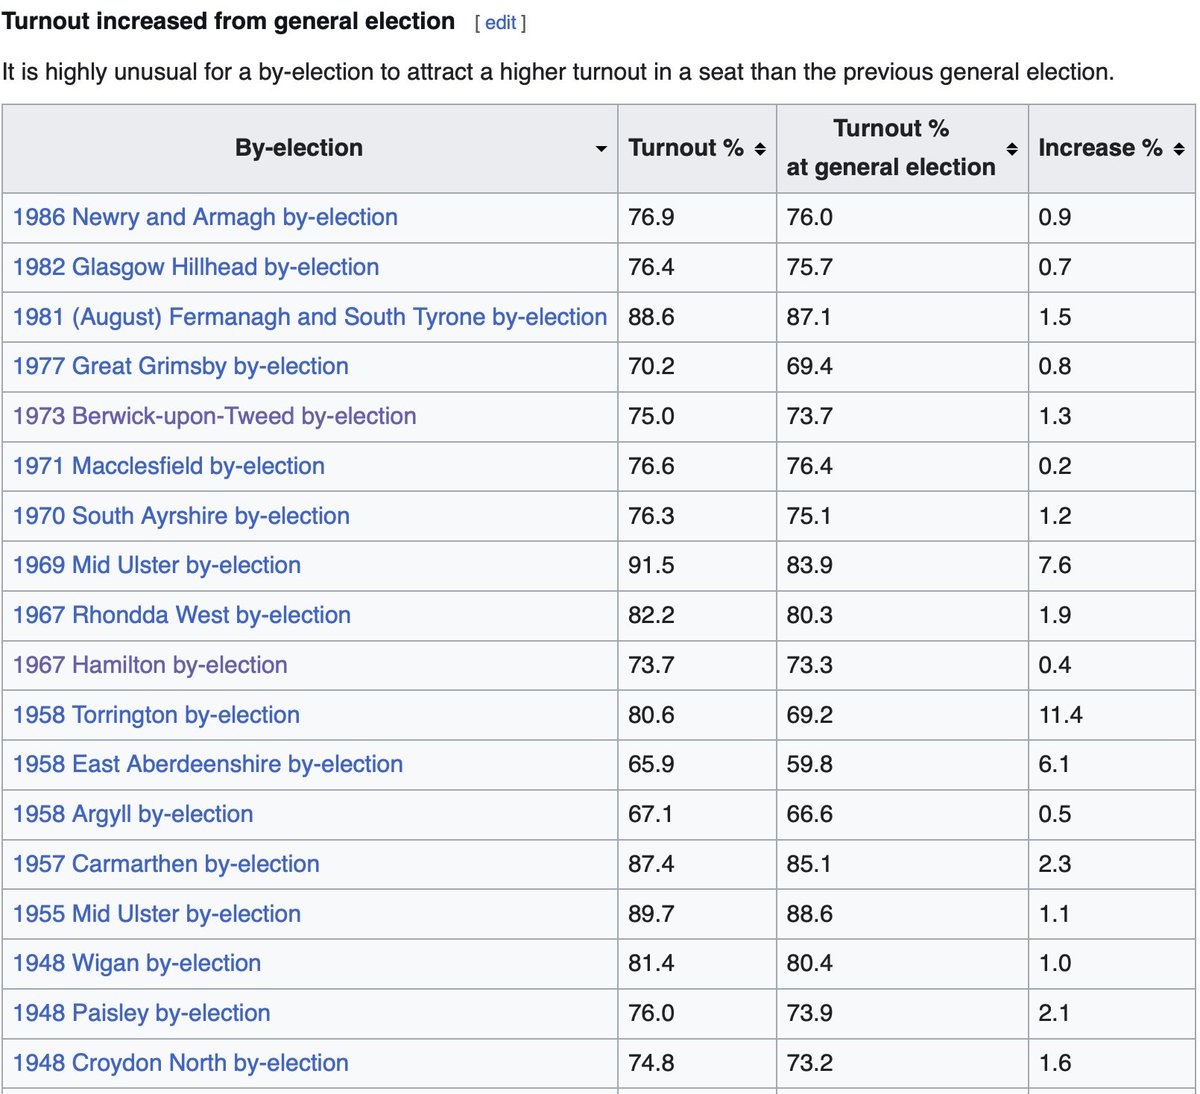Open 1955 Mid Ulster by-election link
Viewport: 1200px width, 1094px height.
click(157, 914)
